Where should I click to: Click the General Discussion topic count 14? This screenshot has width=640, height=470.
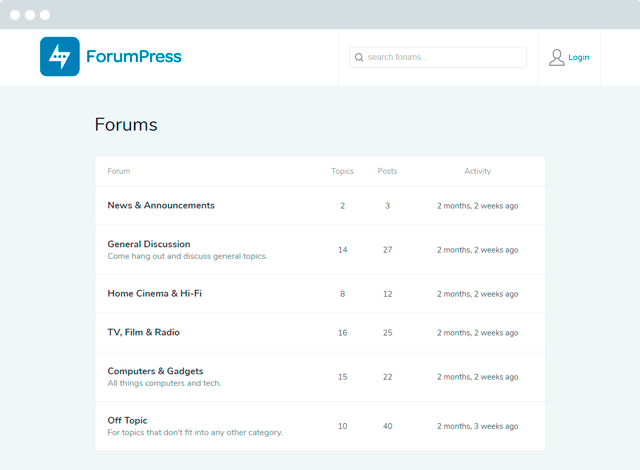[342, 250]
